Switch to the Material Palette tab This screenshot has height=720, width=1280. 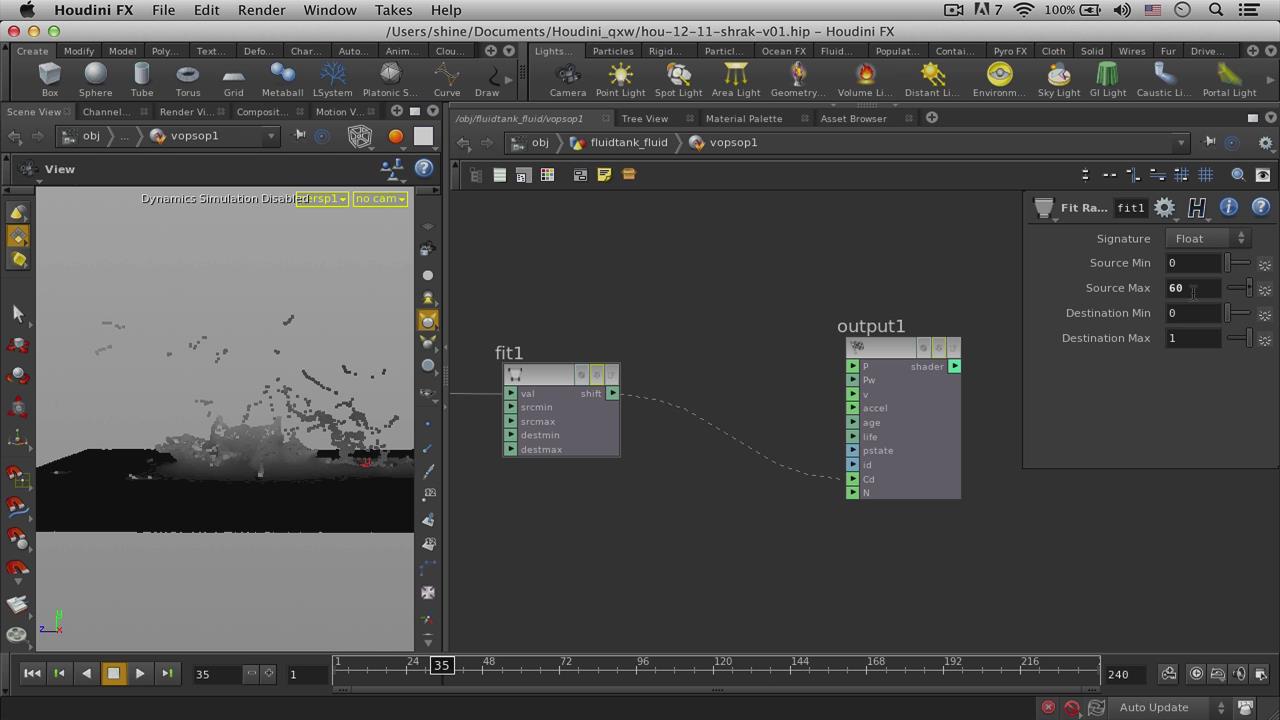(744, 118)
